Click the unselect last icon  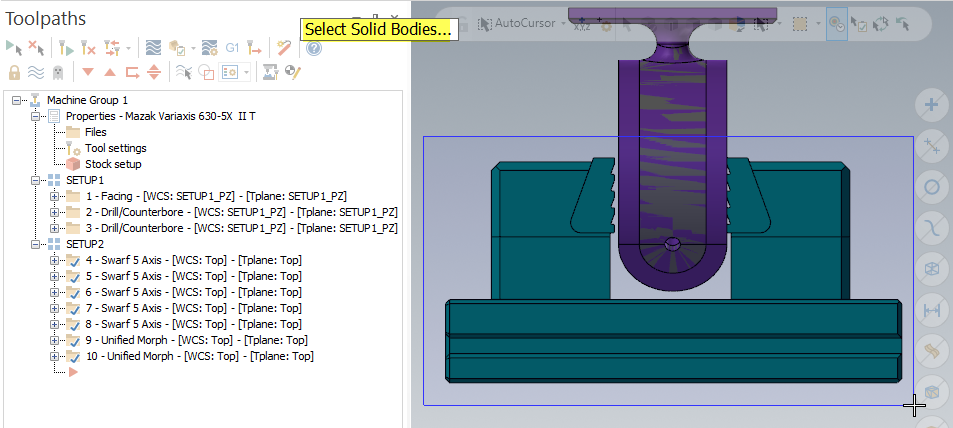903,24
